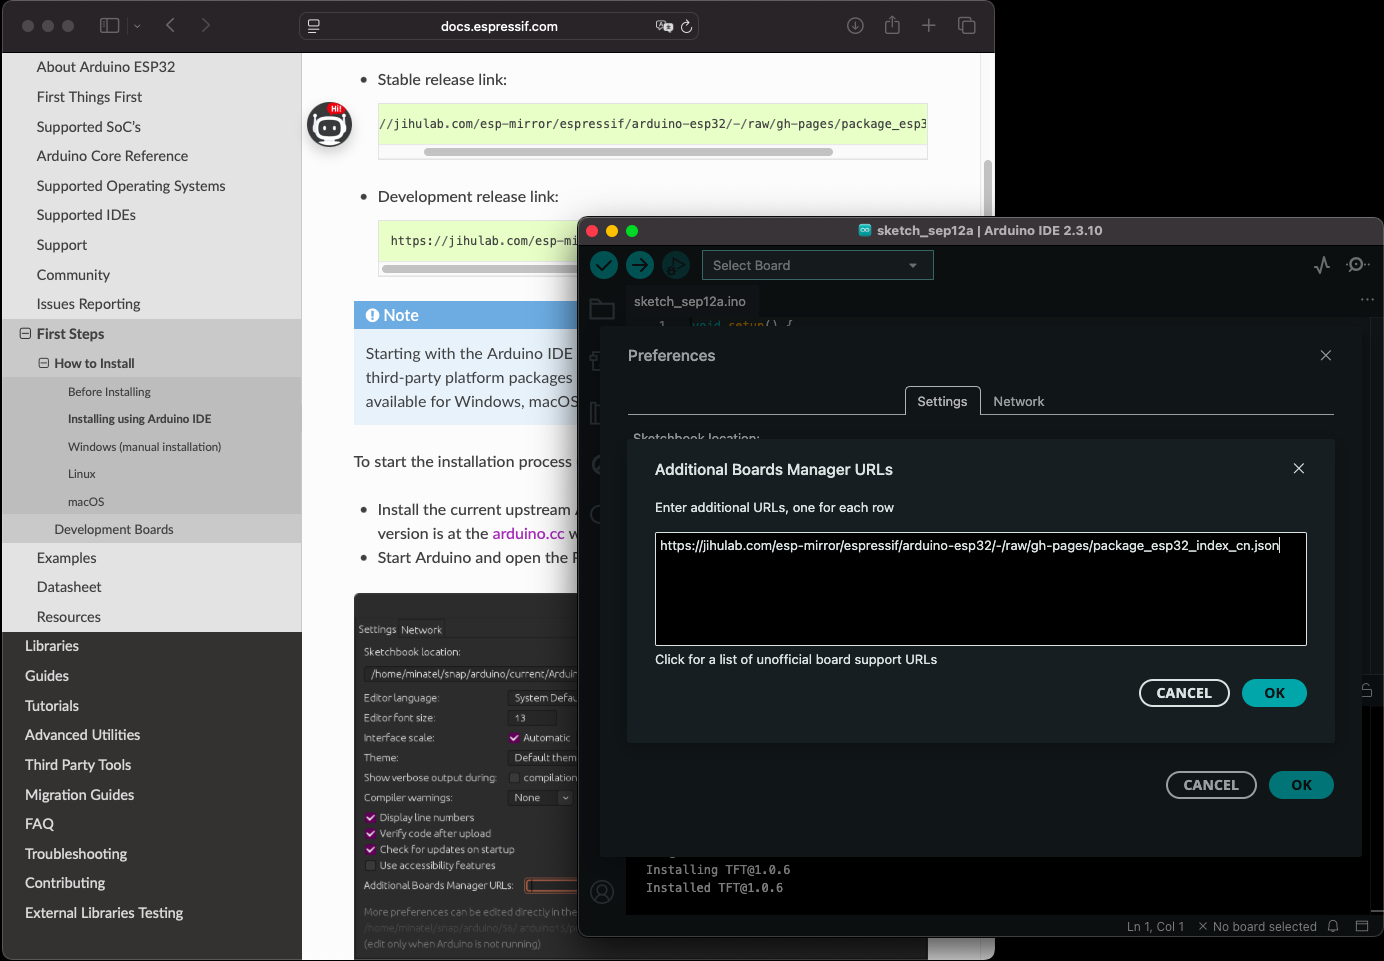Screen dimensions: 1384x961
Task: Open the Libraries section in docs sidebar
Action: click(52, 646)
